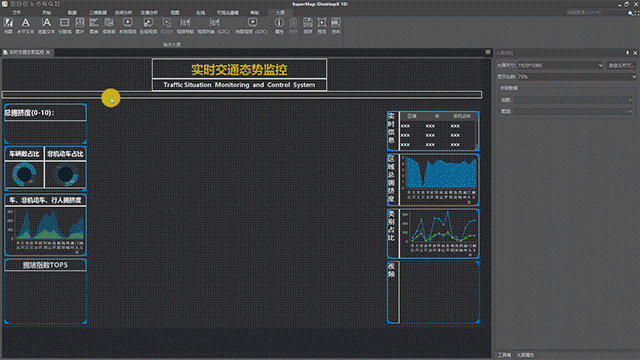Switch to the 视图 ribbon tab

pyautogui.click(x=175, y=13)
